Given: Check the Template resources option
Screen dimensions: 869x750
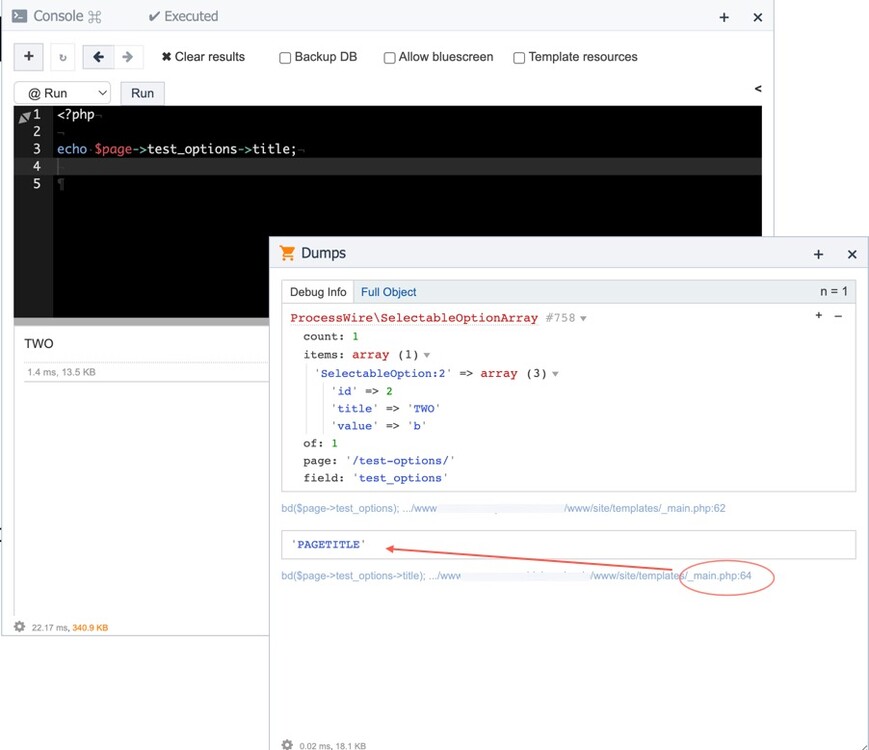Looking at the screenshot, I should (x=519, y=58).
